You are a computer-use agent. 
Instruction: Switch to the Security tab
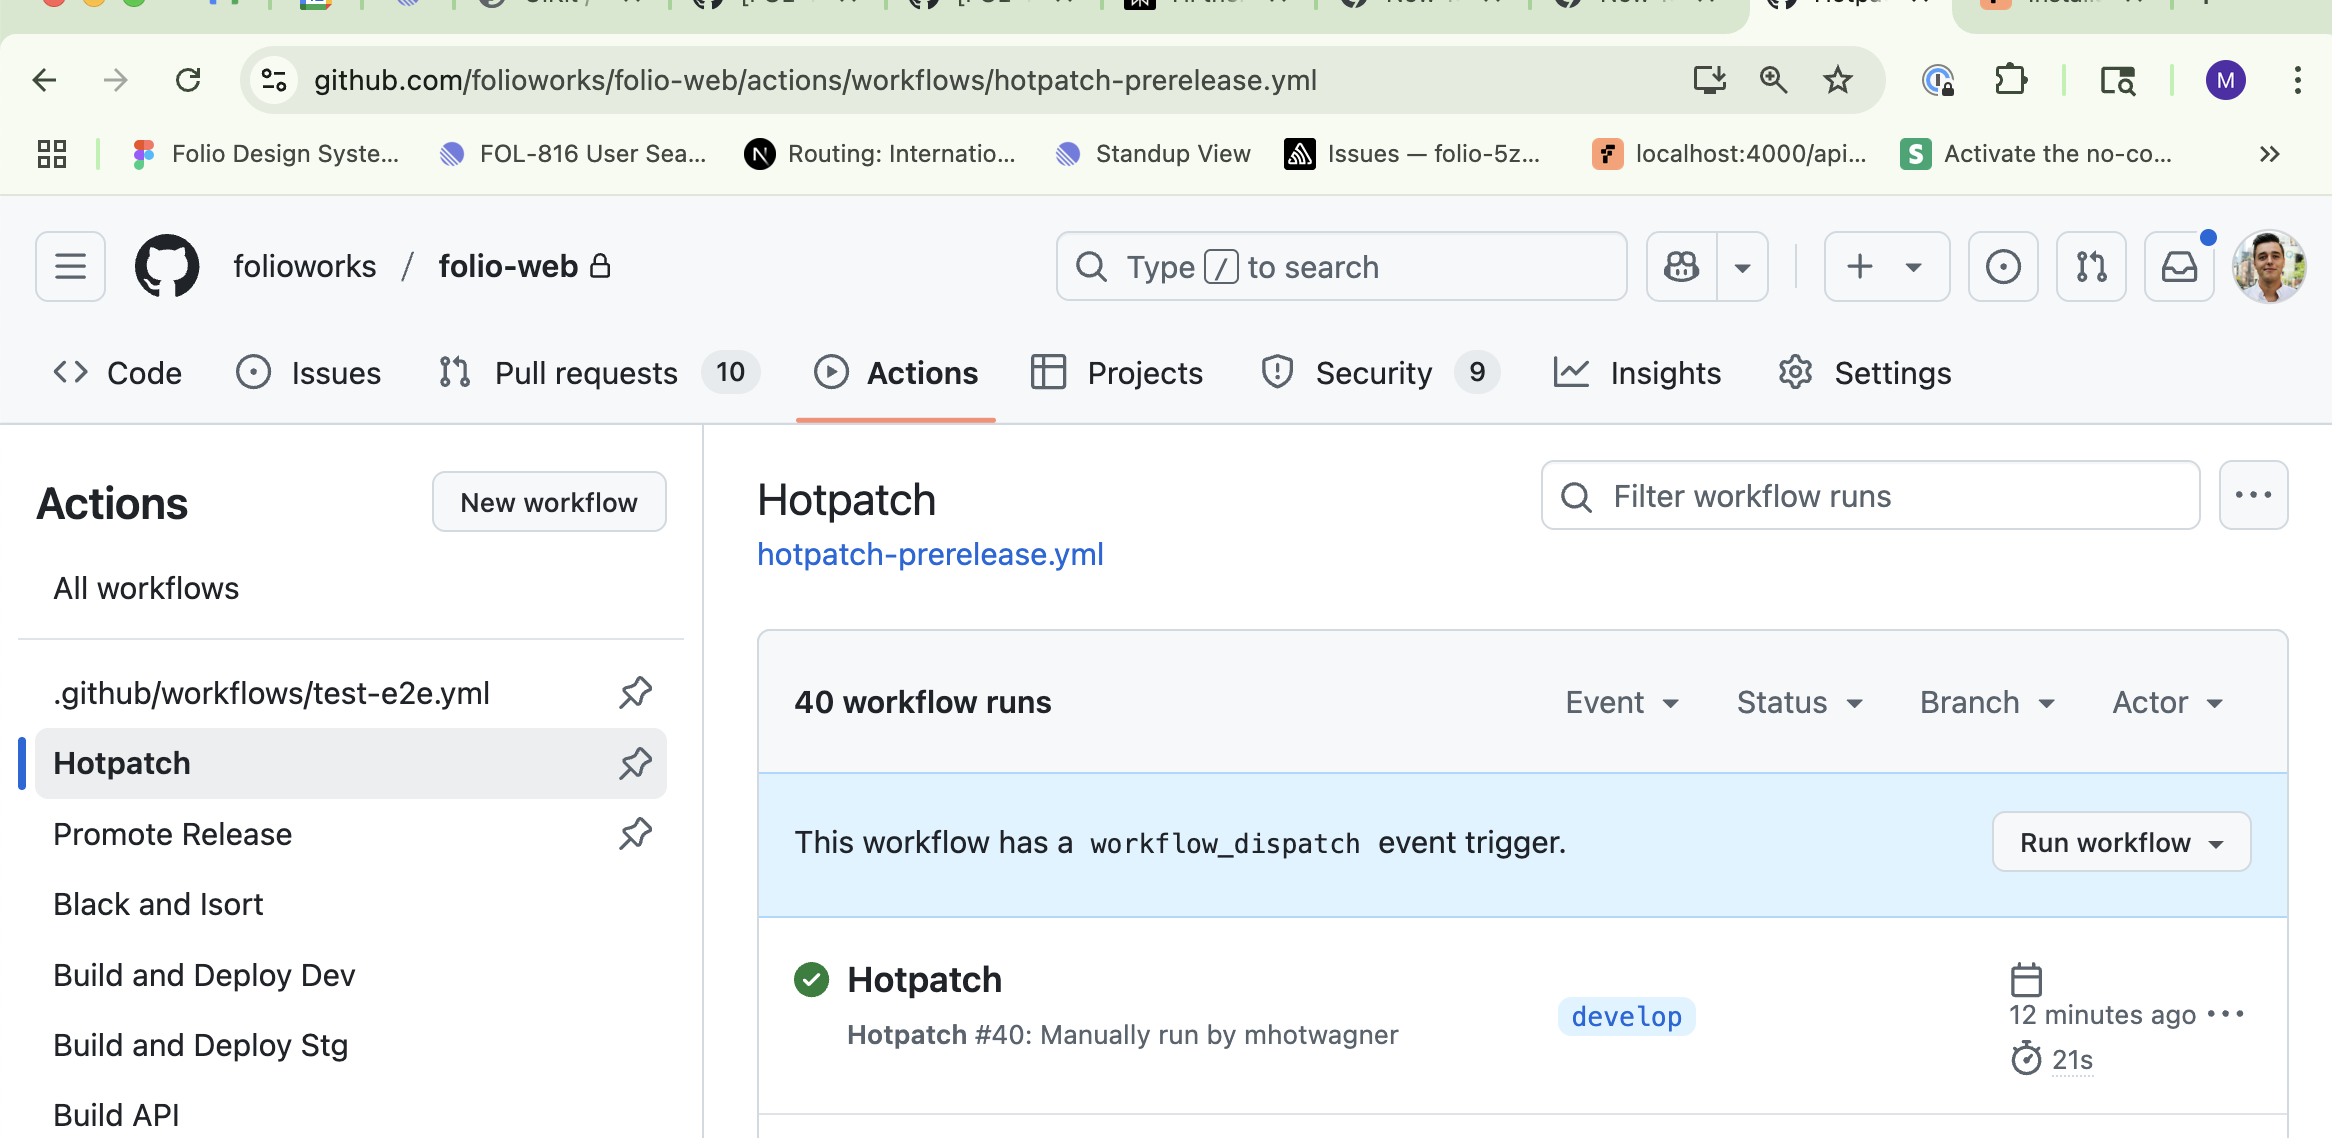point(1379,373)
